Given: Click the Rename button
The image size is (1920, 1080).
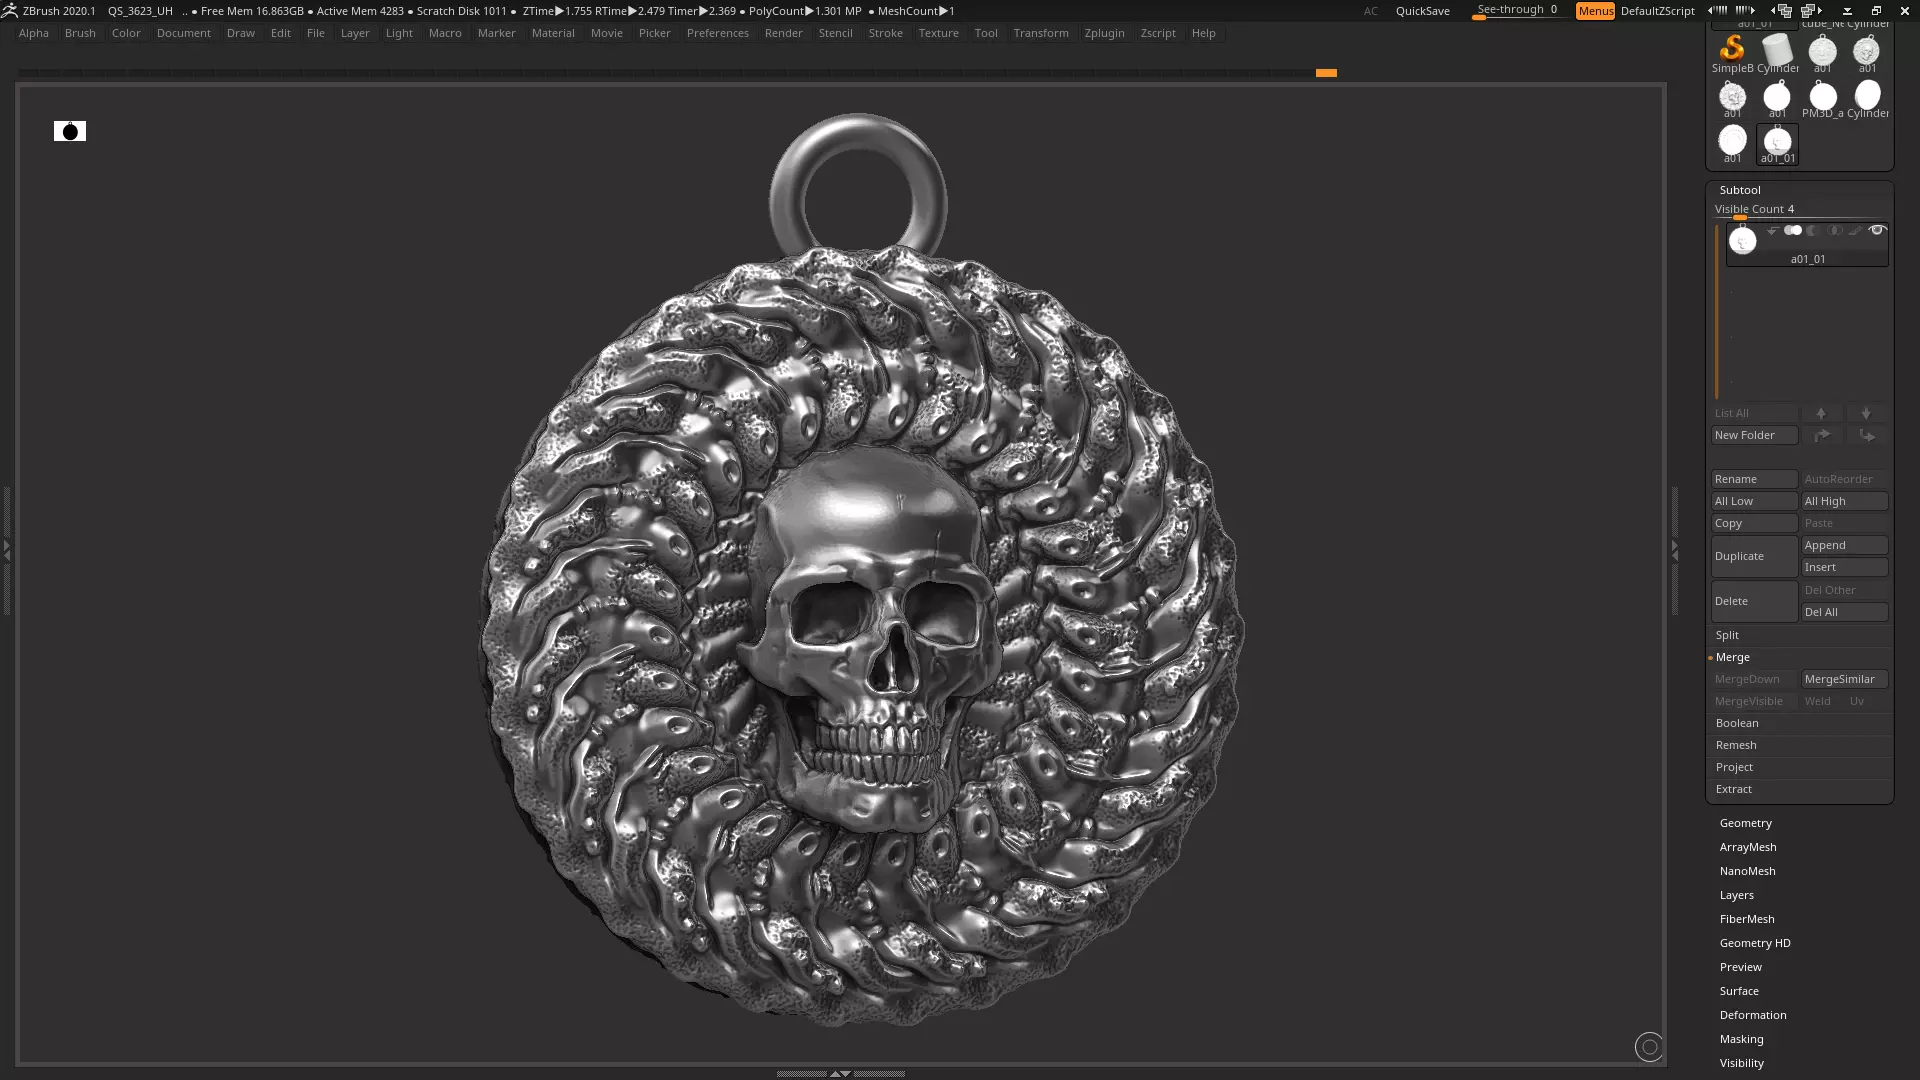Looking at the screenshot, I should (1754, 479).
